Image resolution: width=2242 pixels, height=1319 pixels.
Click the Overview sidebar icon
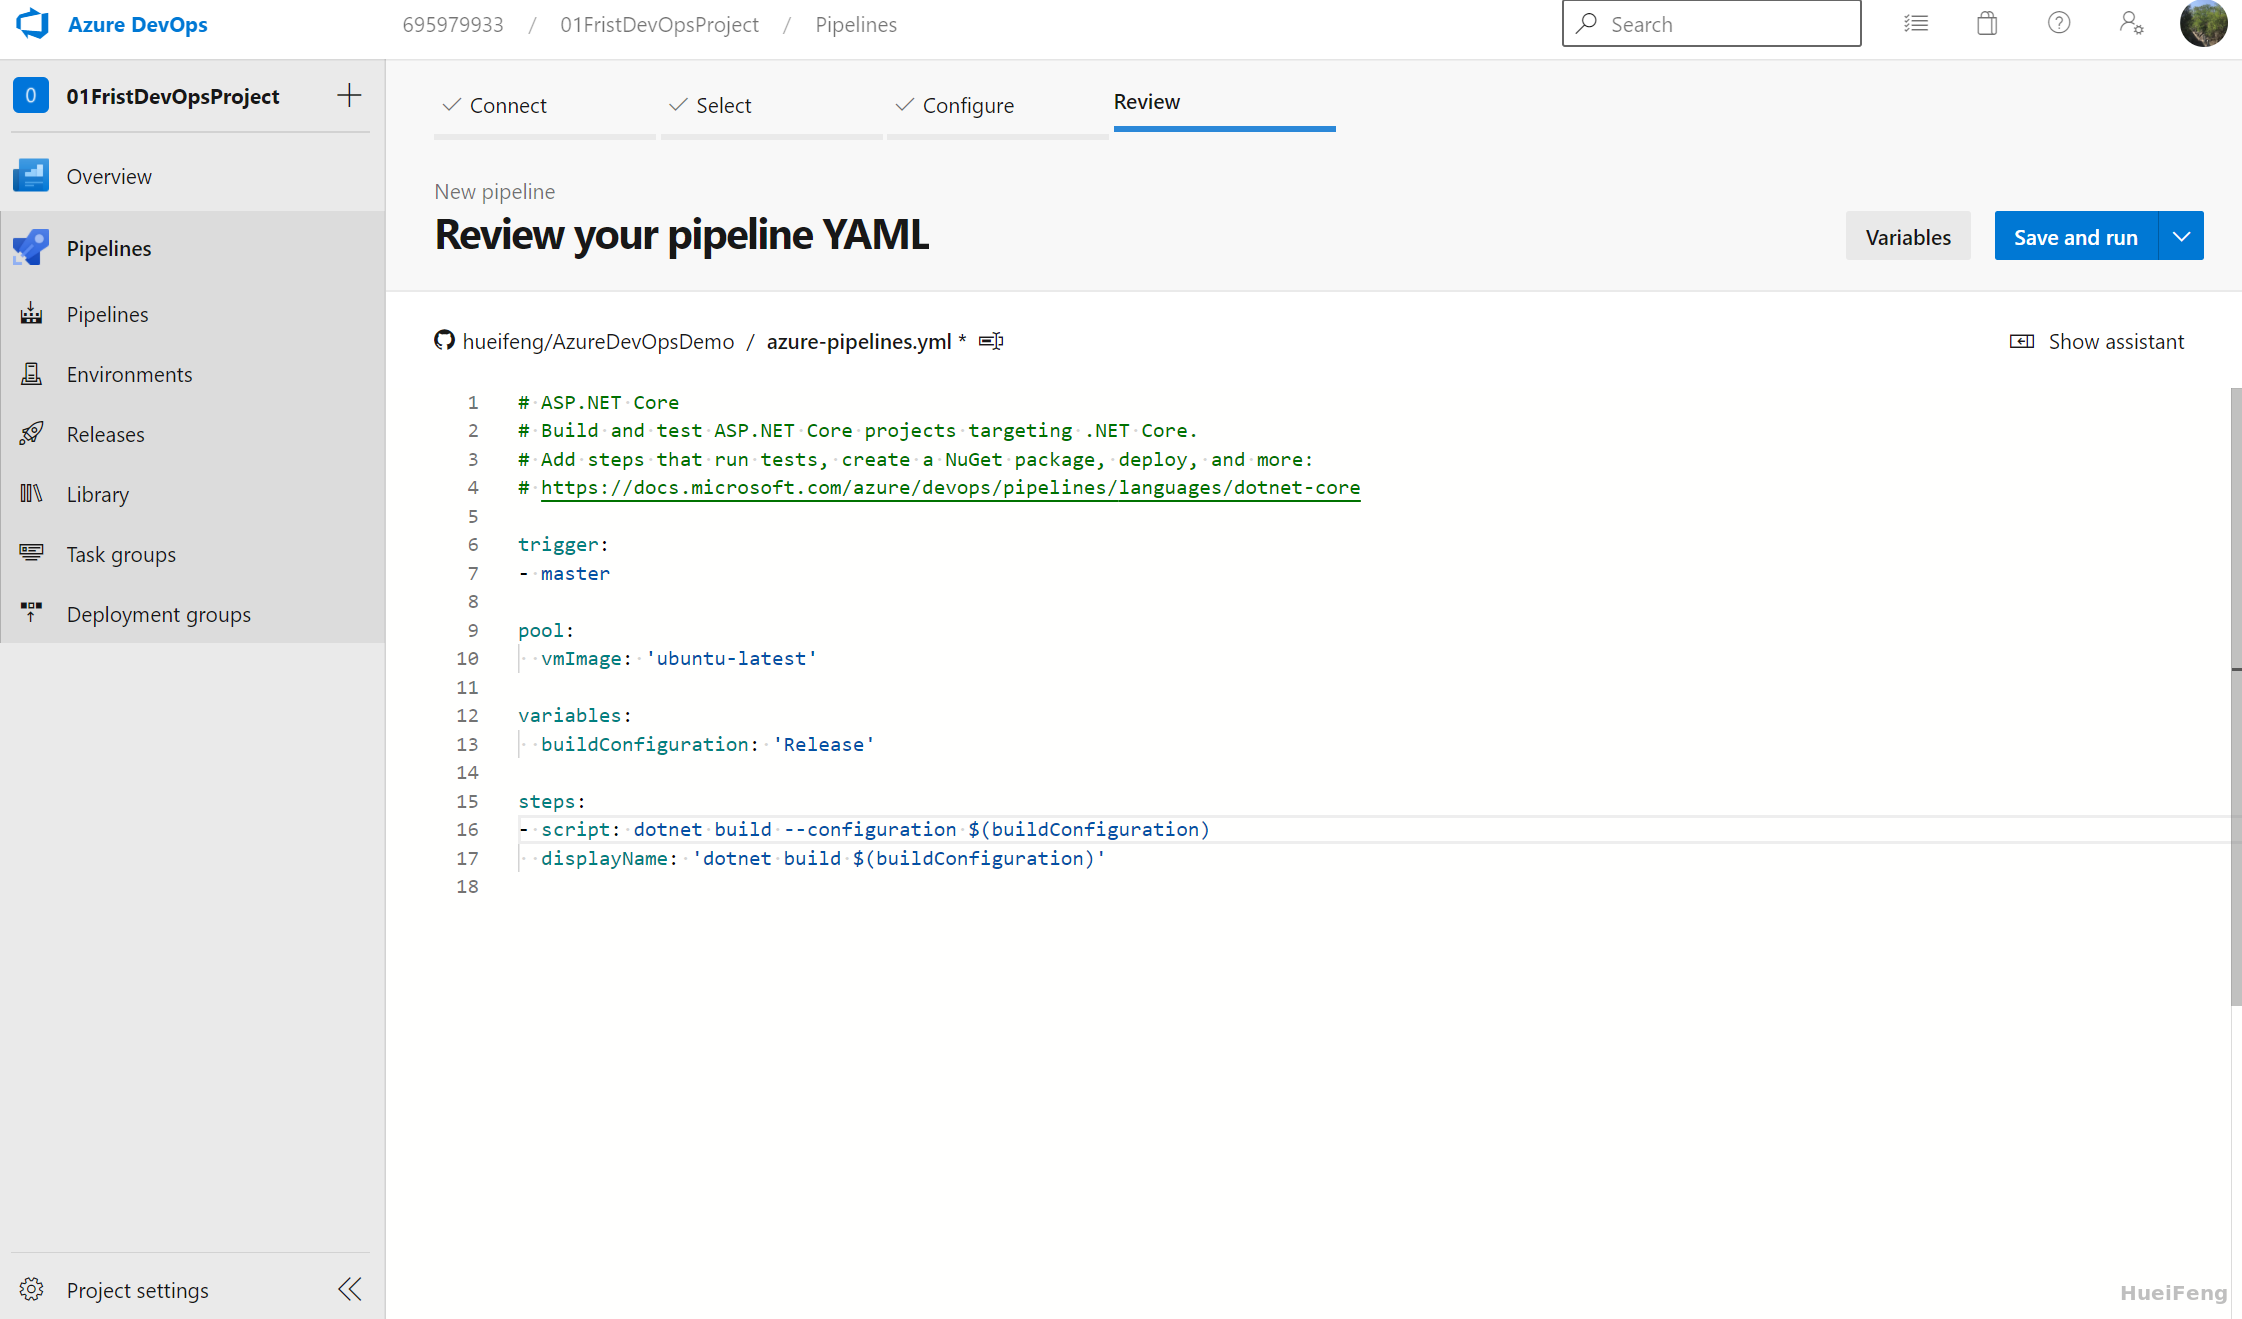[31, 176]
